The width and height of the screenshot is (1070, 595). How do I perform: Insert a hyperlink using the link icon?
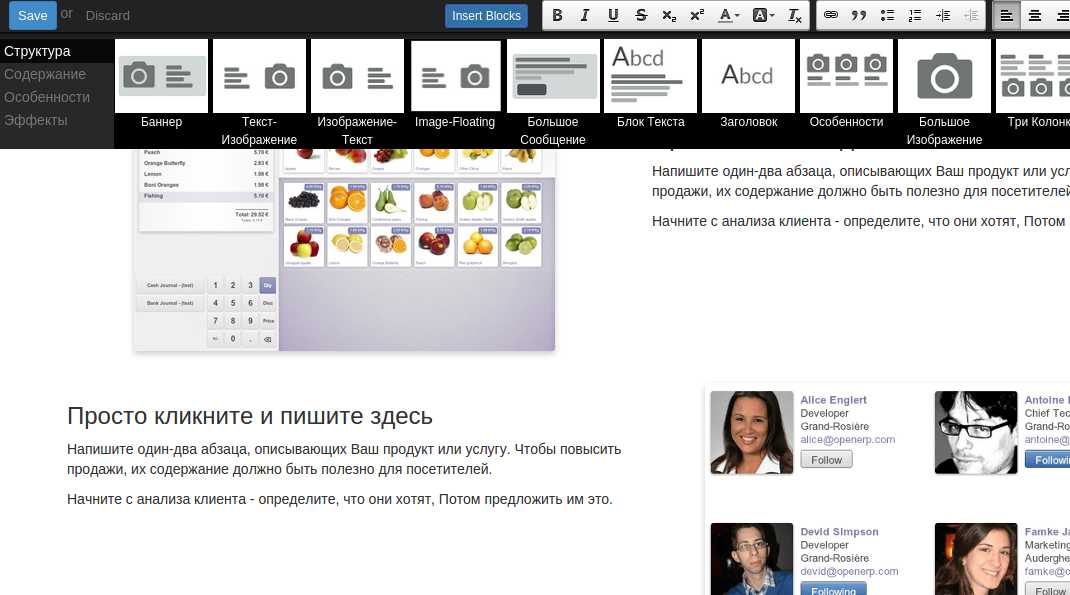tap(830, 15)
